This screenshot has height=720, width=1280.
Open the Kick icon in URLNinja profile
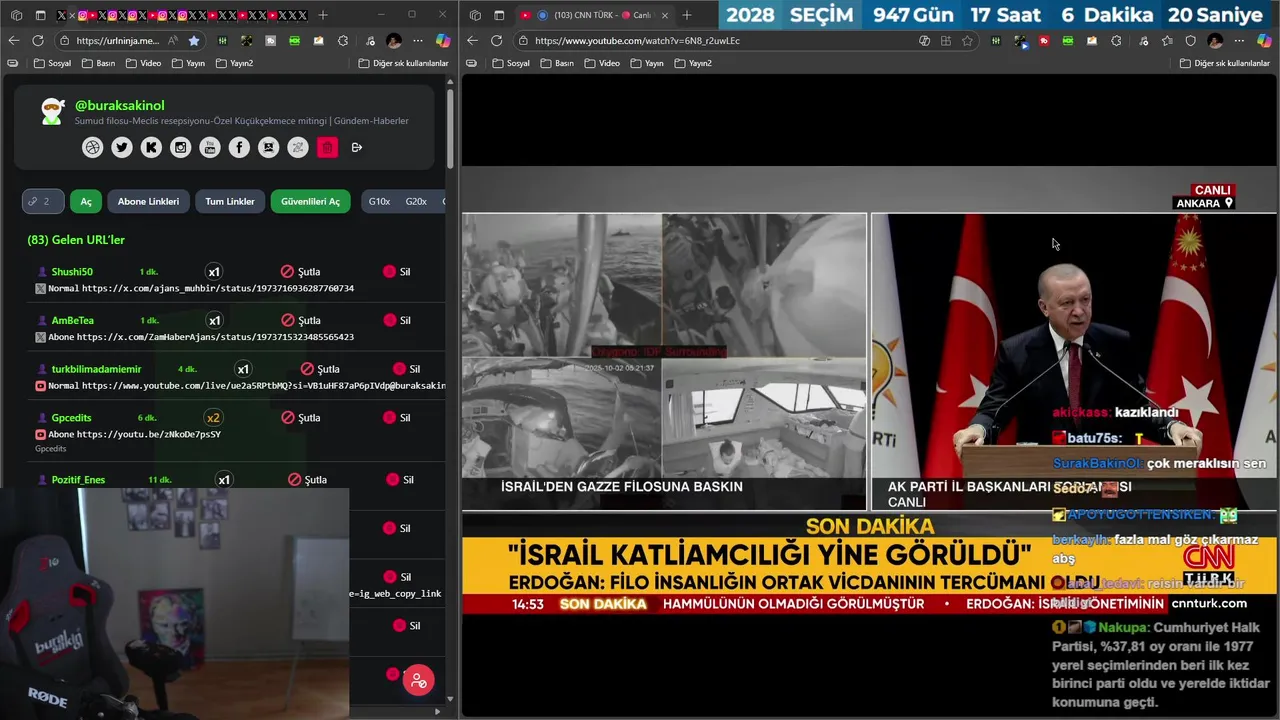coord(151,147)
